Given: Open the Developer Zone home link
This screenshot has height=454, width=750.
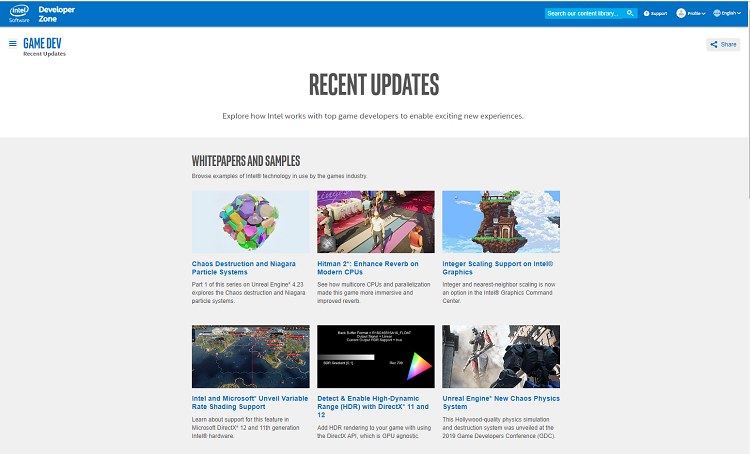Looking at the screenshot, I should pos(56,14).
